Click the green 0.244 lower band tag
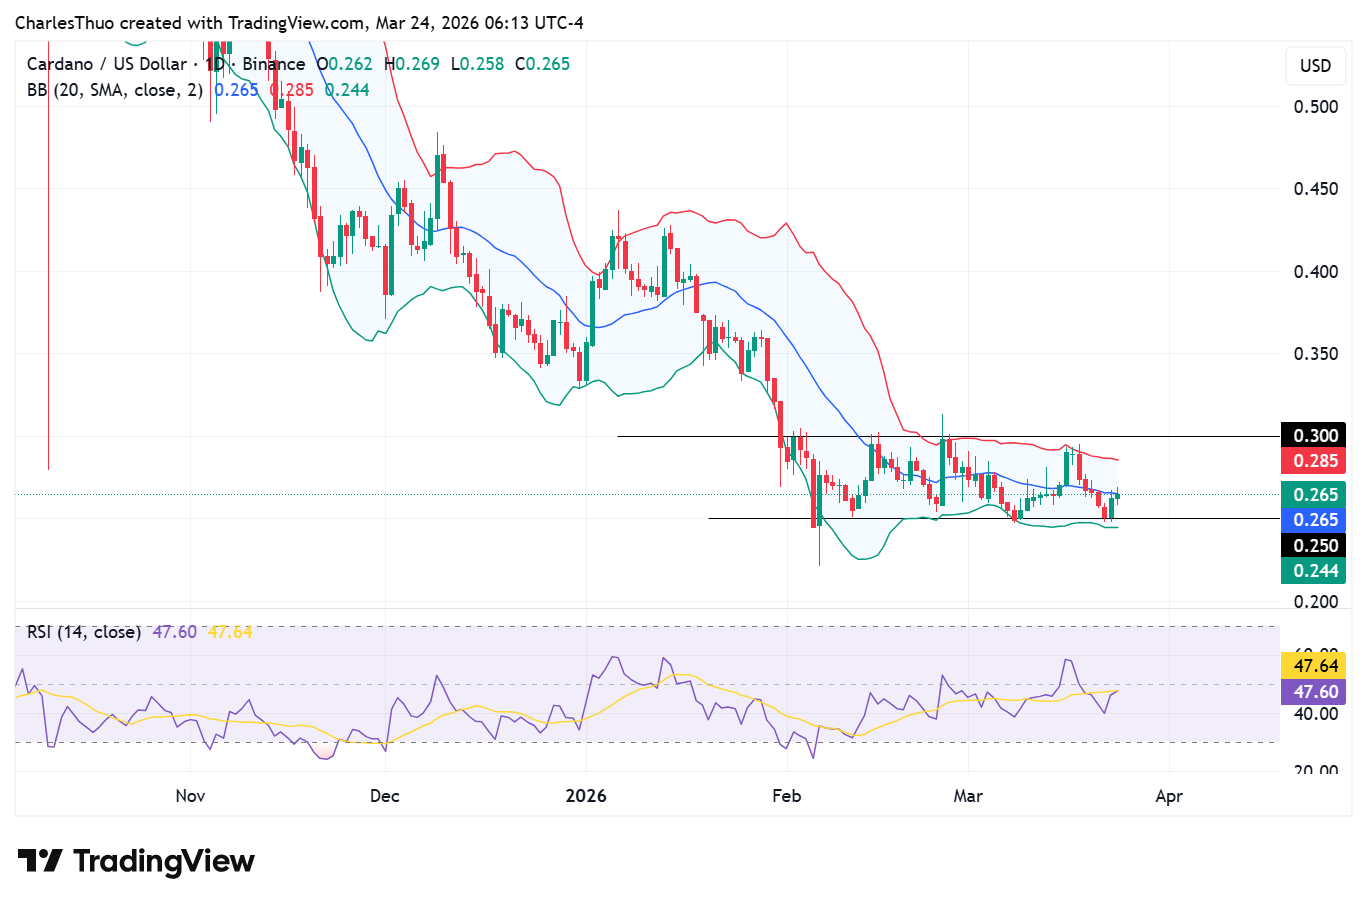The height and width of the screenshot is (906, 1367). click(x=1315, y=571)
